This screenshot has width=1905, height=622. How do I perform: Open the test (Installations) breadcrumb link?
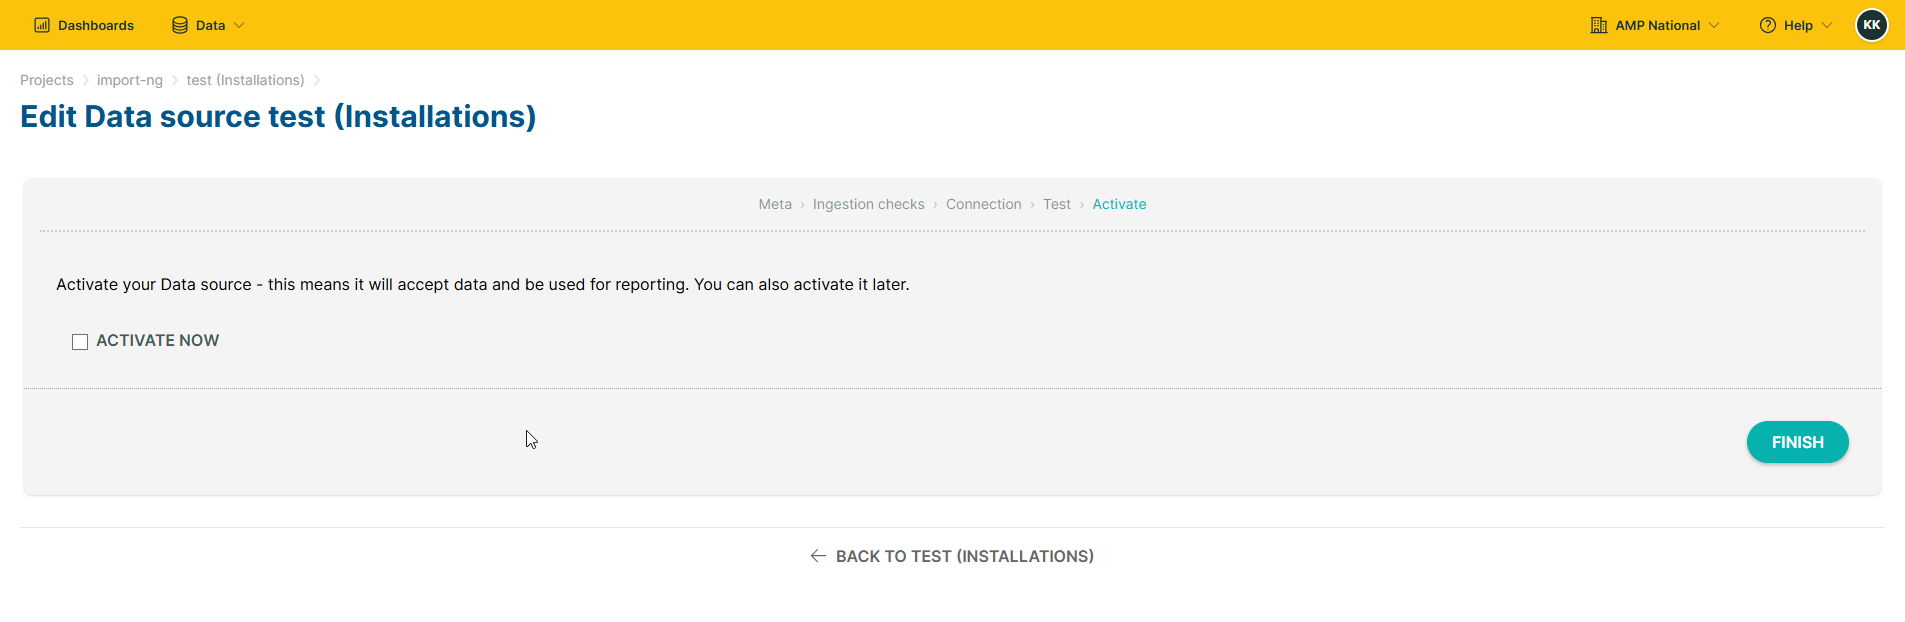(245, 80)
